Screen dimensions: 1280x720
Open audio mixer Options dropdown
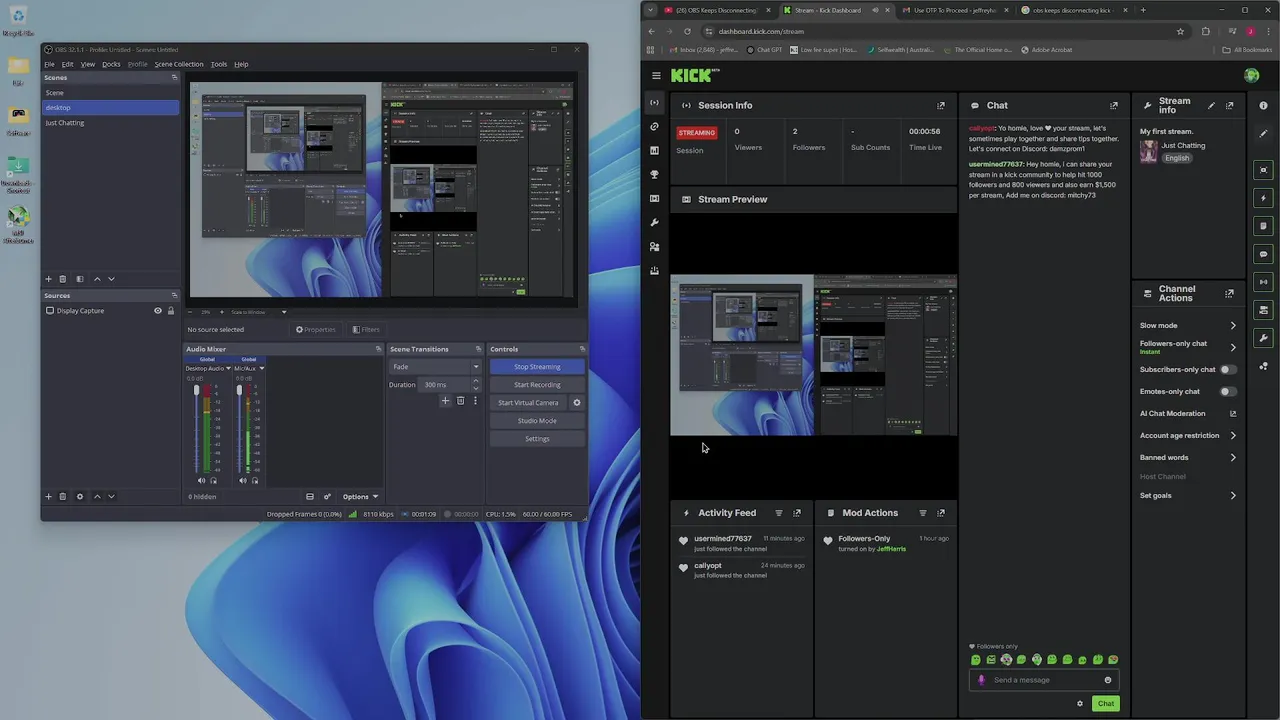360,497
